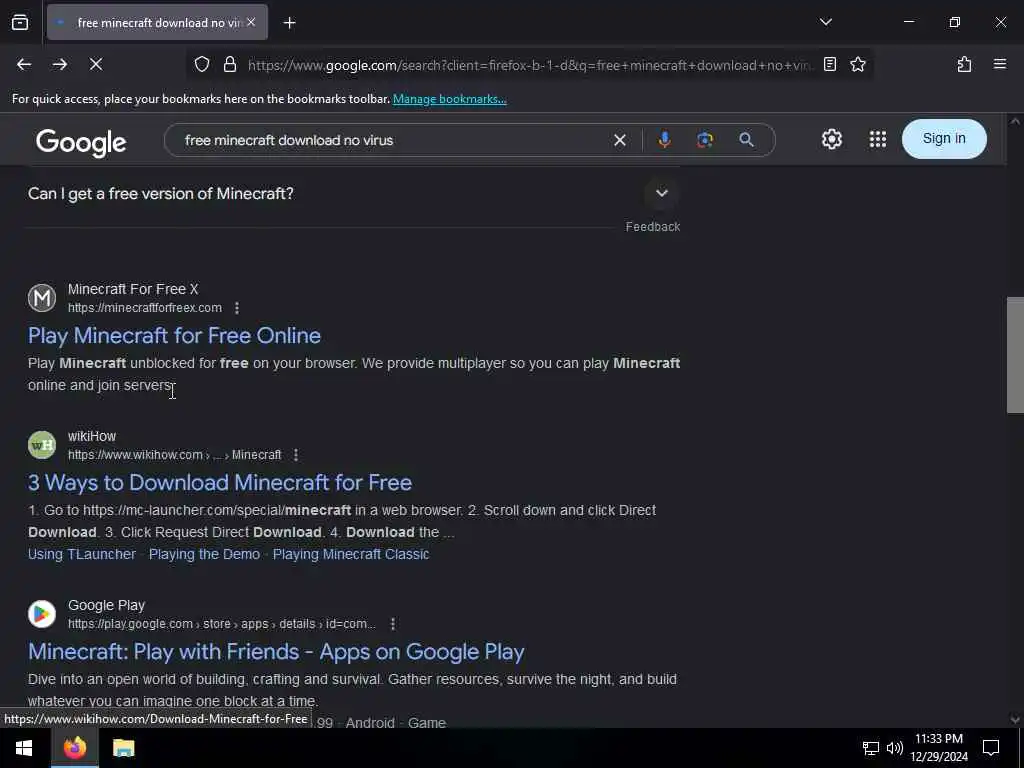Open Windows notification center
The width and height of the screenshot is (1024, 768).
pos(991,748)
